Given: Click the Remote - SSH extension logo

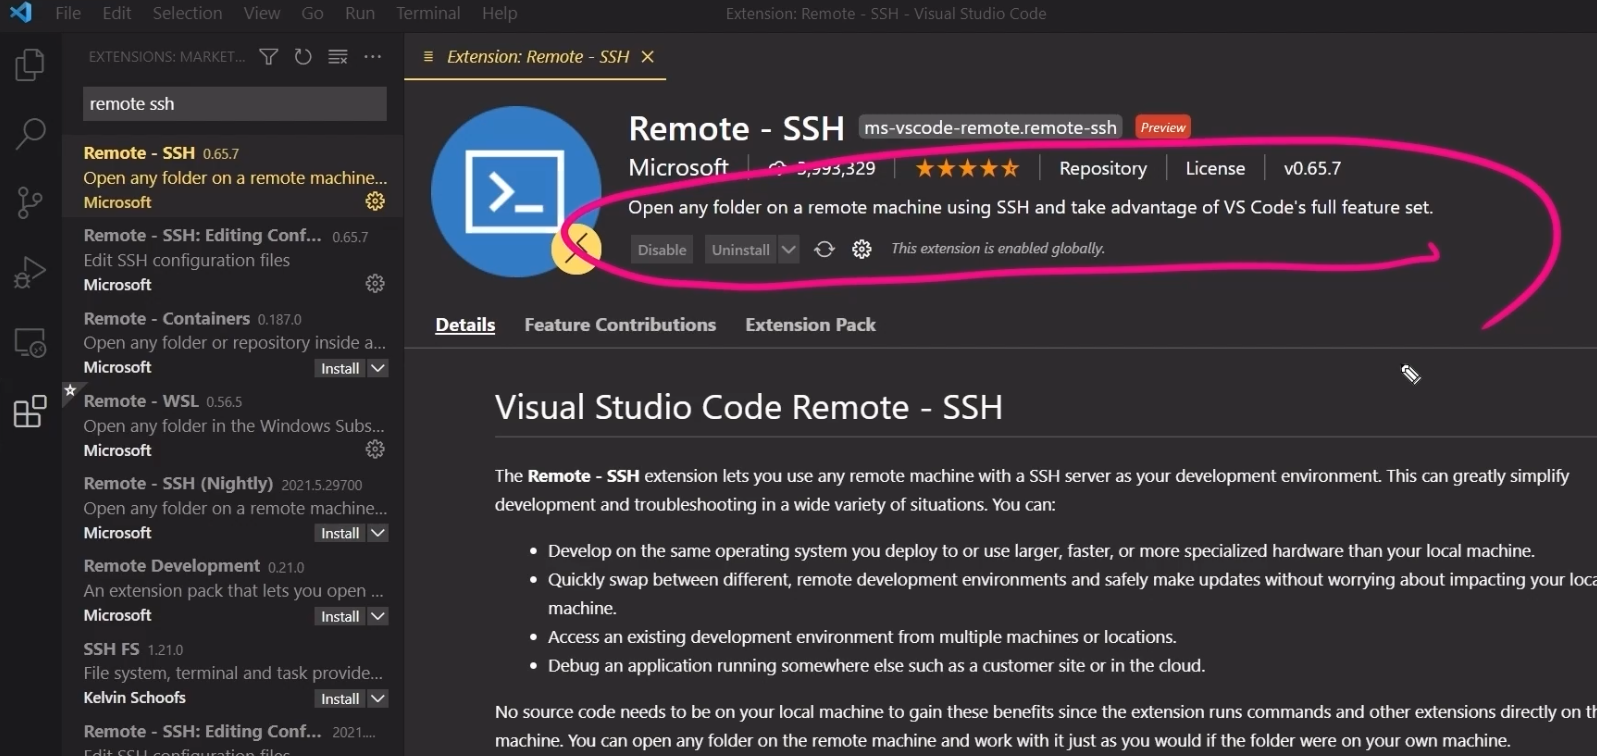Looking at the screenshot, I should coord(515,191).
